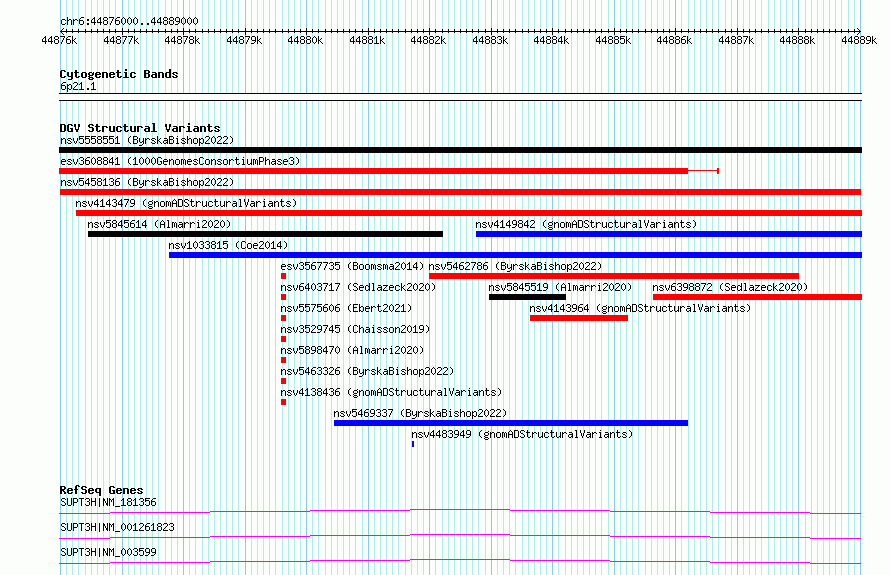Click the nsv4138436 small red marker

pyautogui.click(x=283, y=402)
